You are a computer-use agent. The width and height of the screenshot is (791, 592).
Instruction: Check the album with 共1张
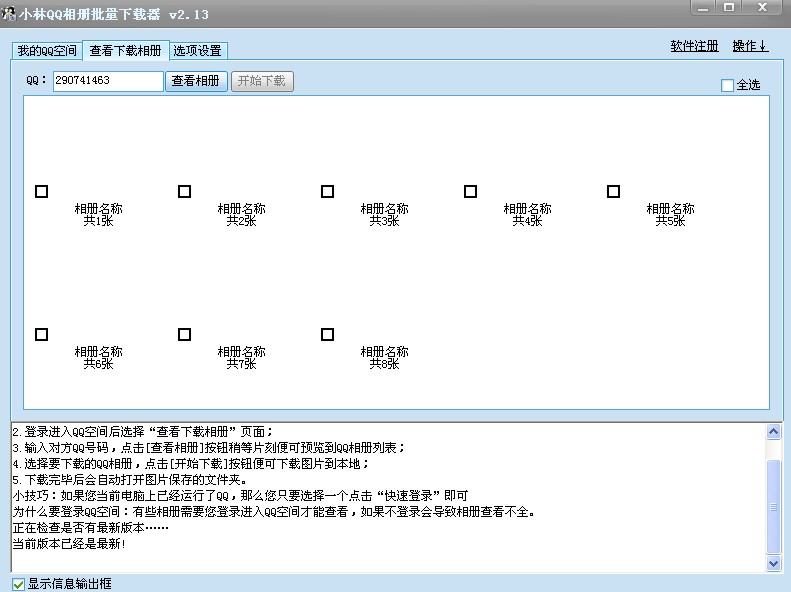(41, 192)
